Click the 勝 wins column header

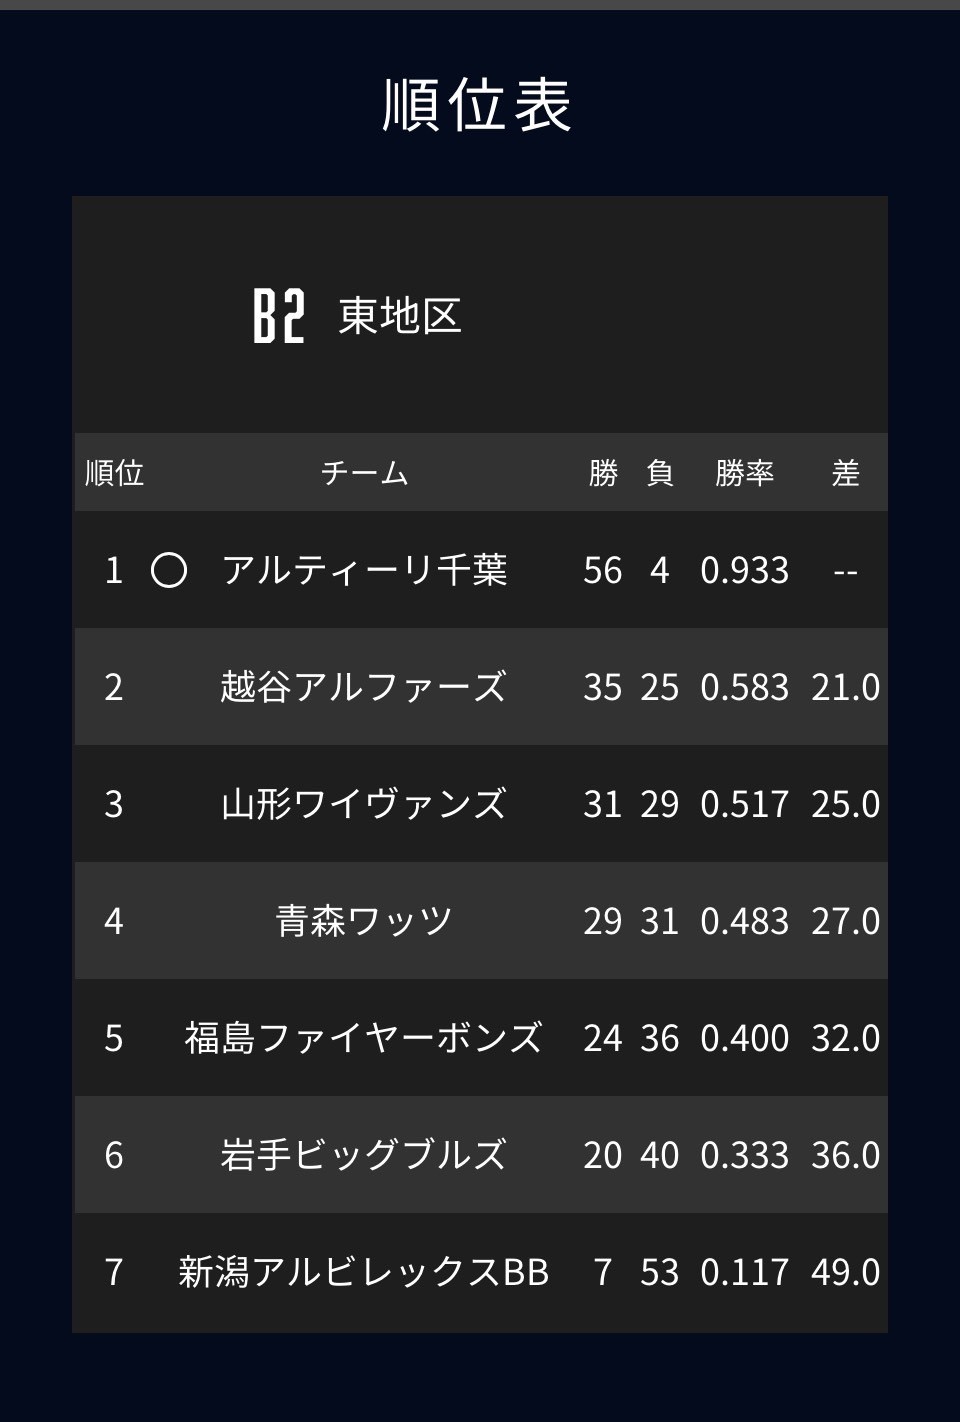pyautogui.click(x=603, y=472)
